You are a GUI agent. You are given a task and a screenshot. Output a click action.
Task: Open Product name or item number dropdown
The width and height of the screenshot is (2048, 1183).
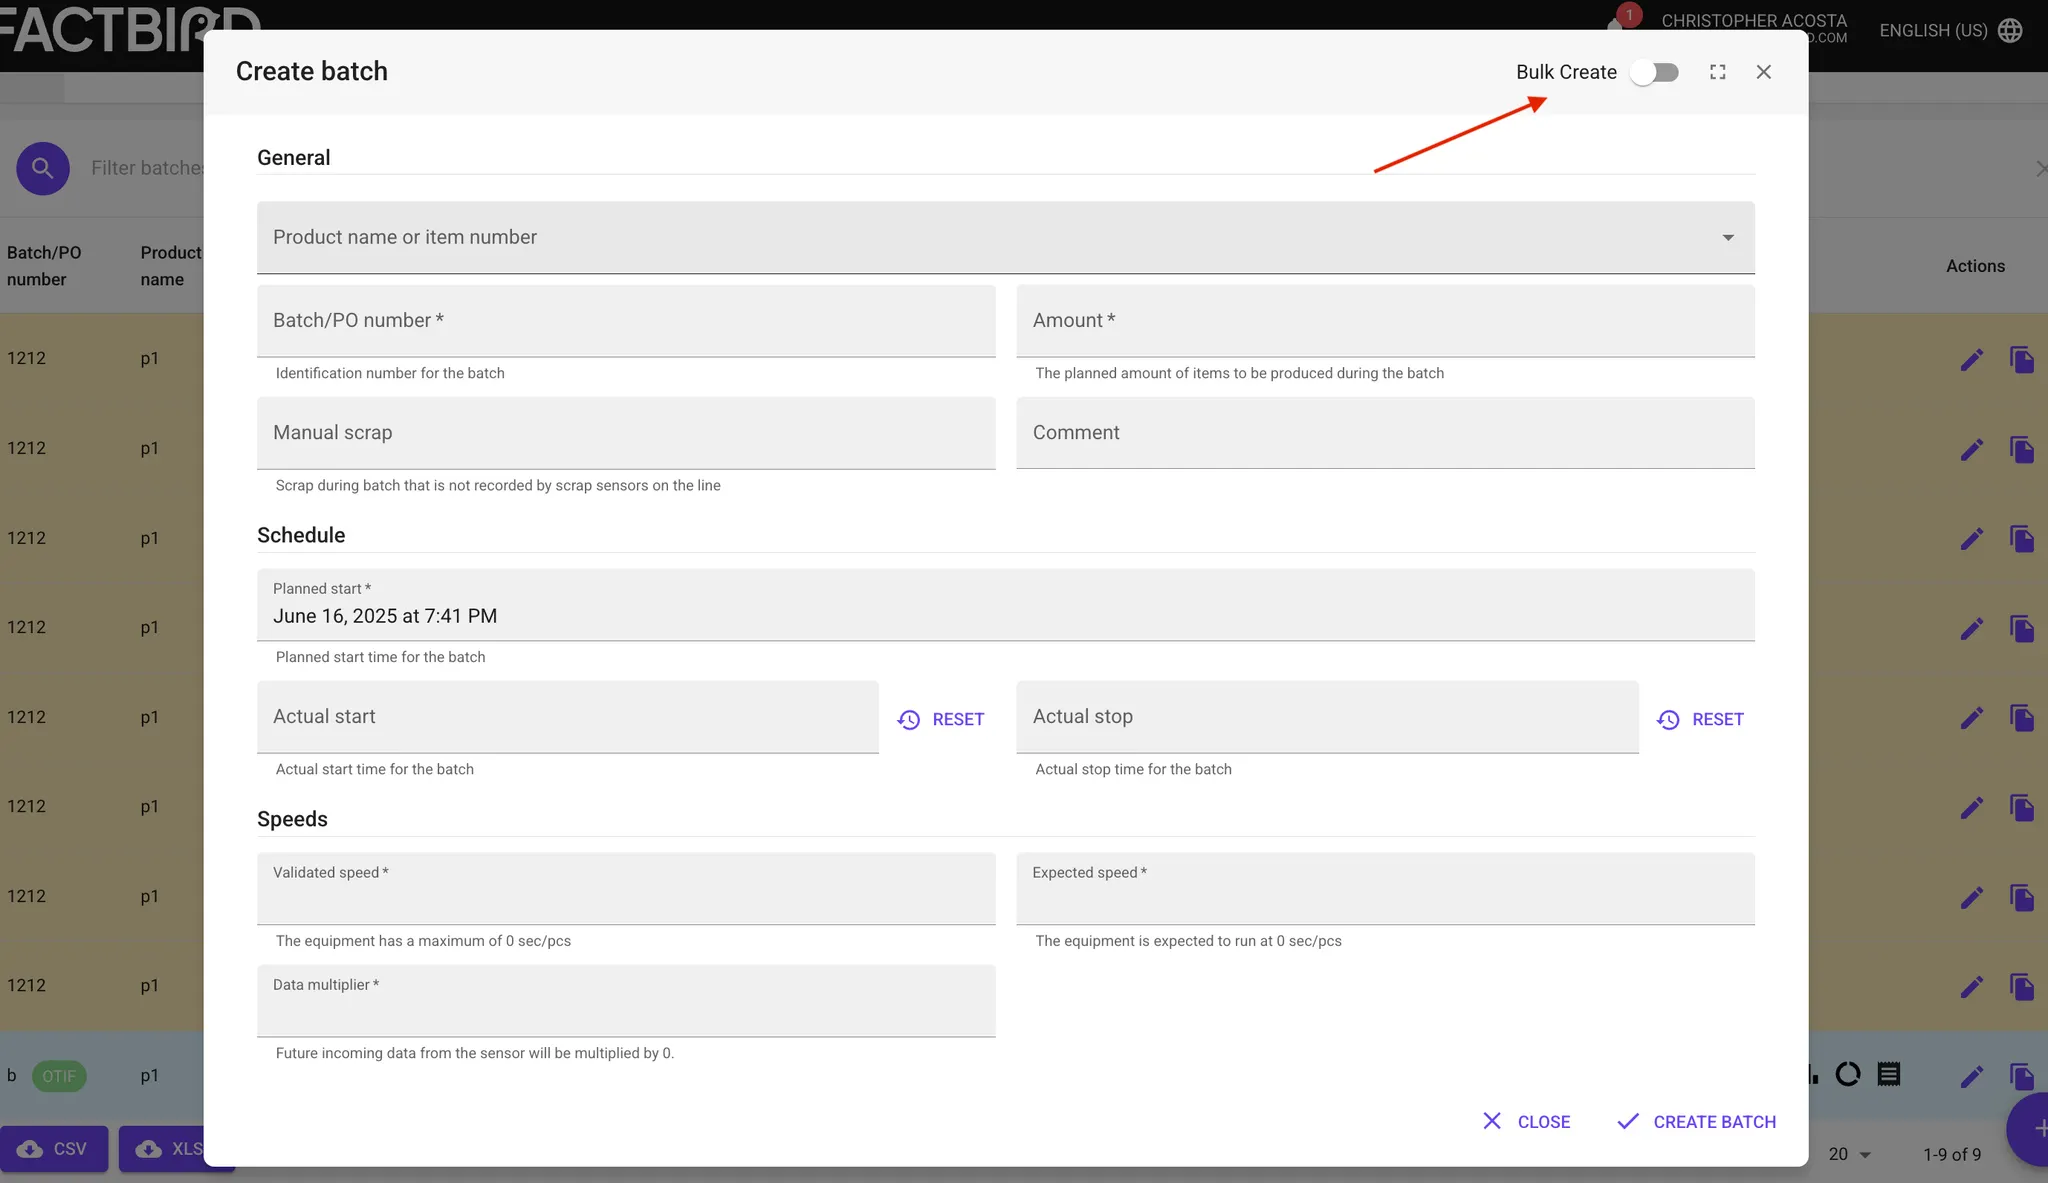[x=1005, y=238]
